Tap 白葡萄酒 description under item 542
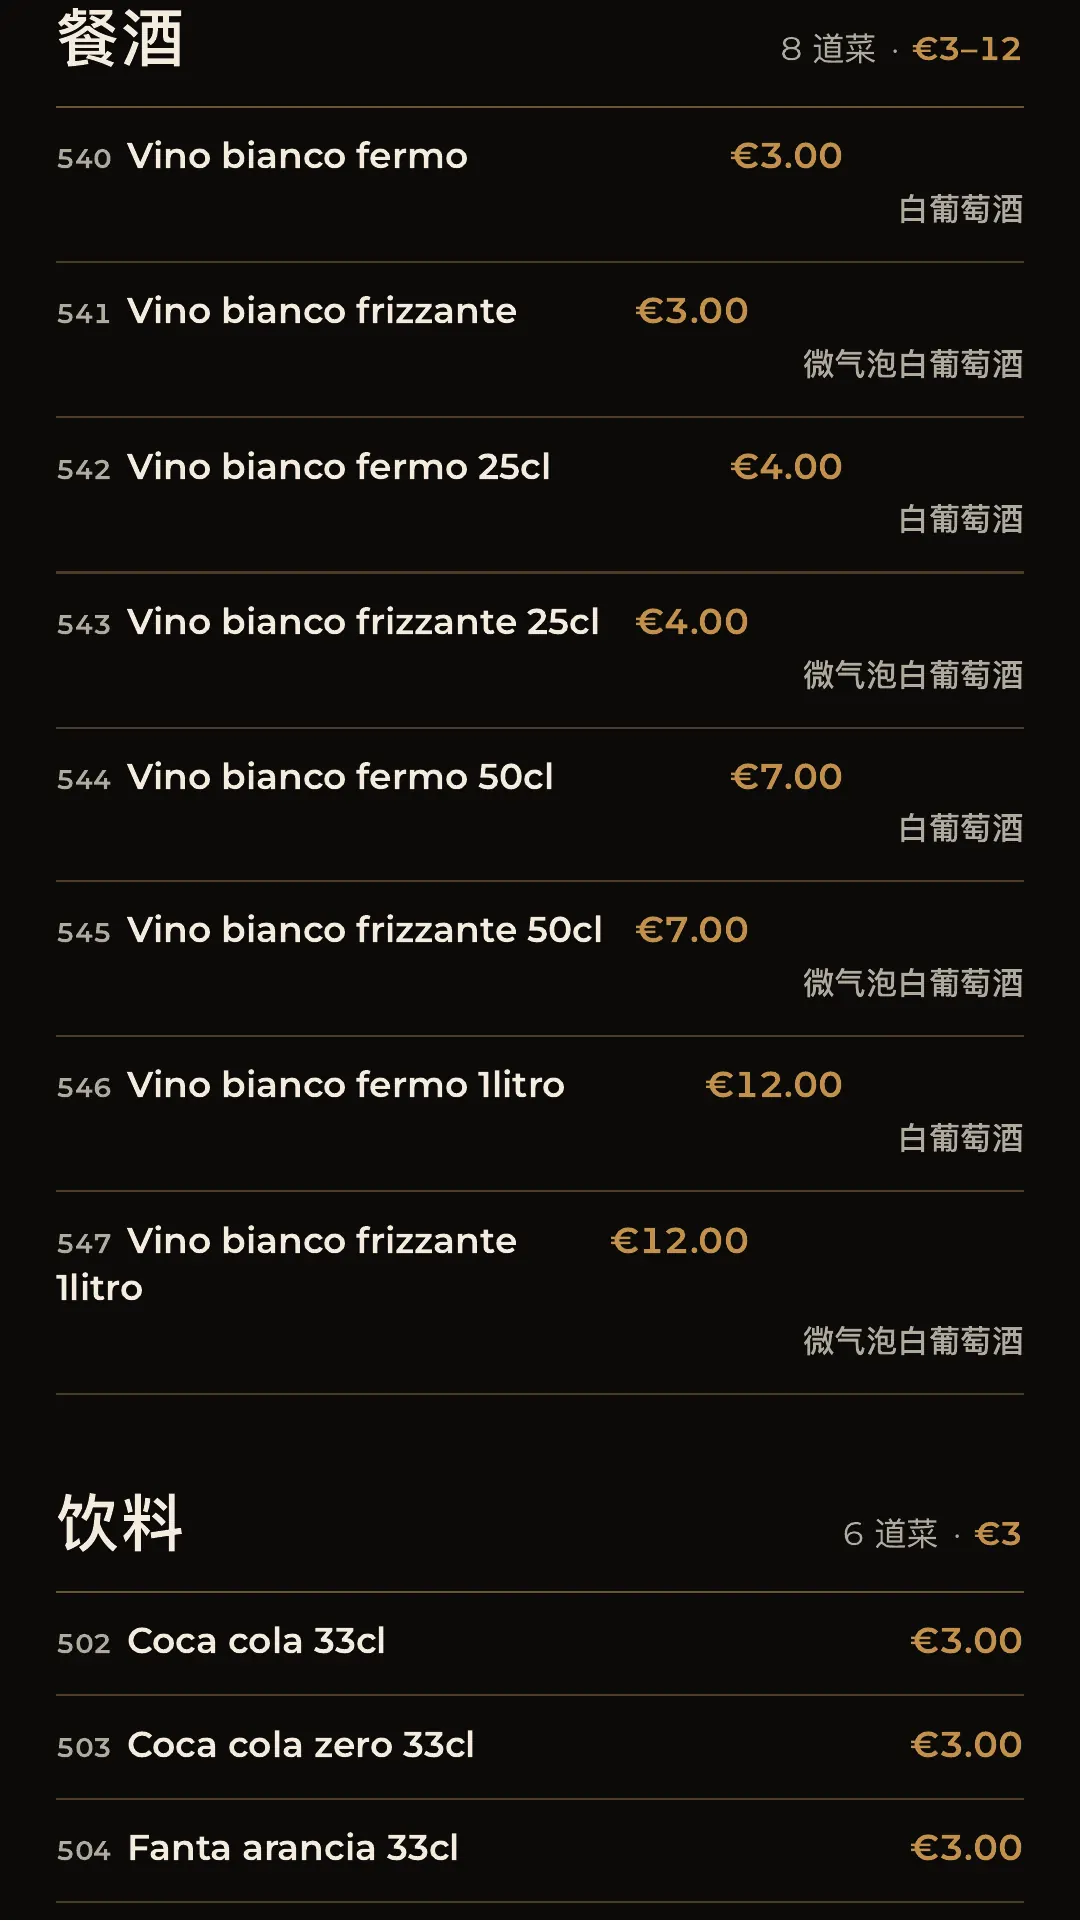Image resolution: width=1080 pixels, height=1921 pixels. [961, 519]
